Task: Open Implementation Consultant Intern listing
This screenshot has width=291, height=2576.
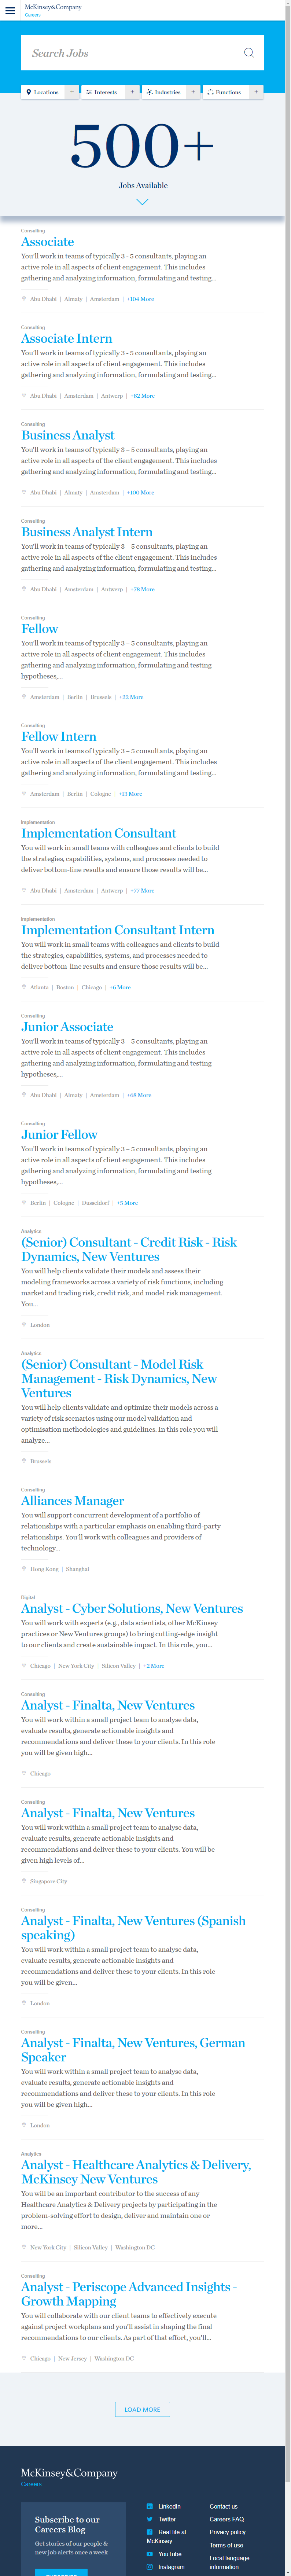Action: point(118,930)
